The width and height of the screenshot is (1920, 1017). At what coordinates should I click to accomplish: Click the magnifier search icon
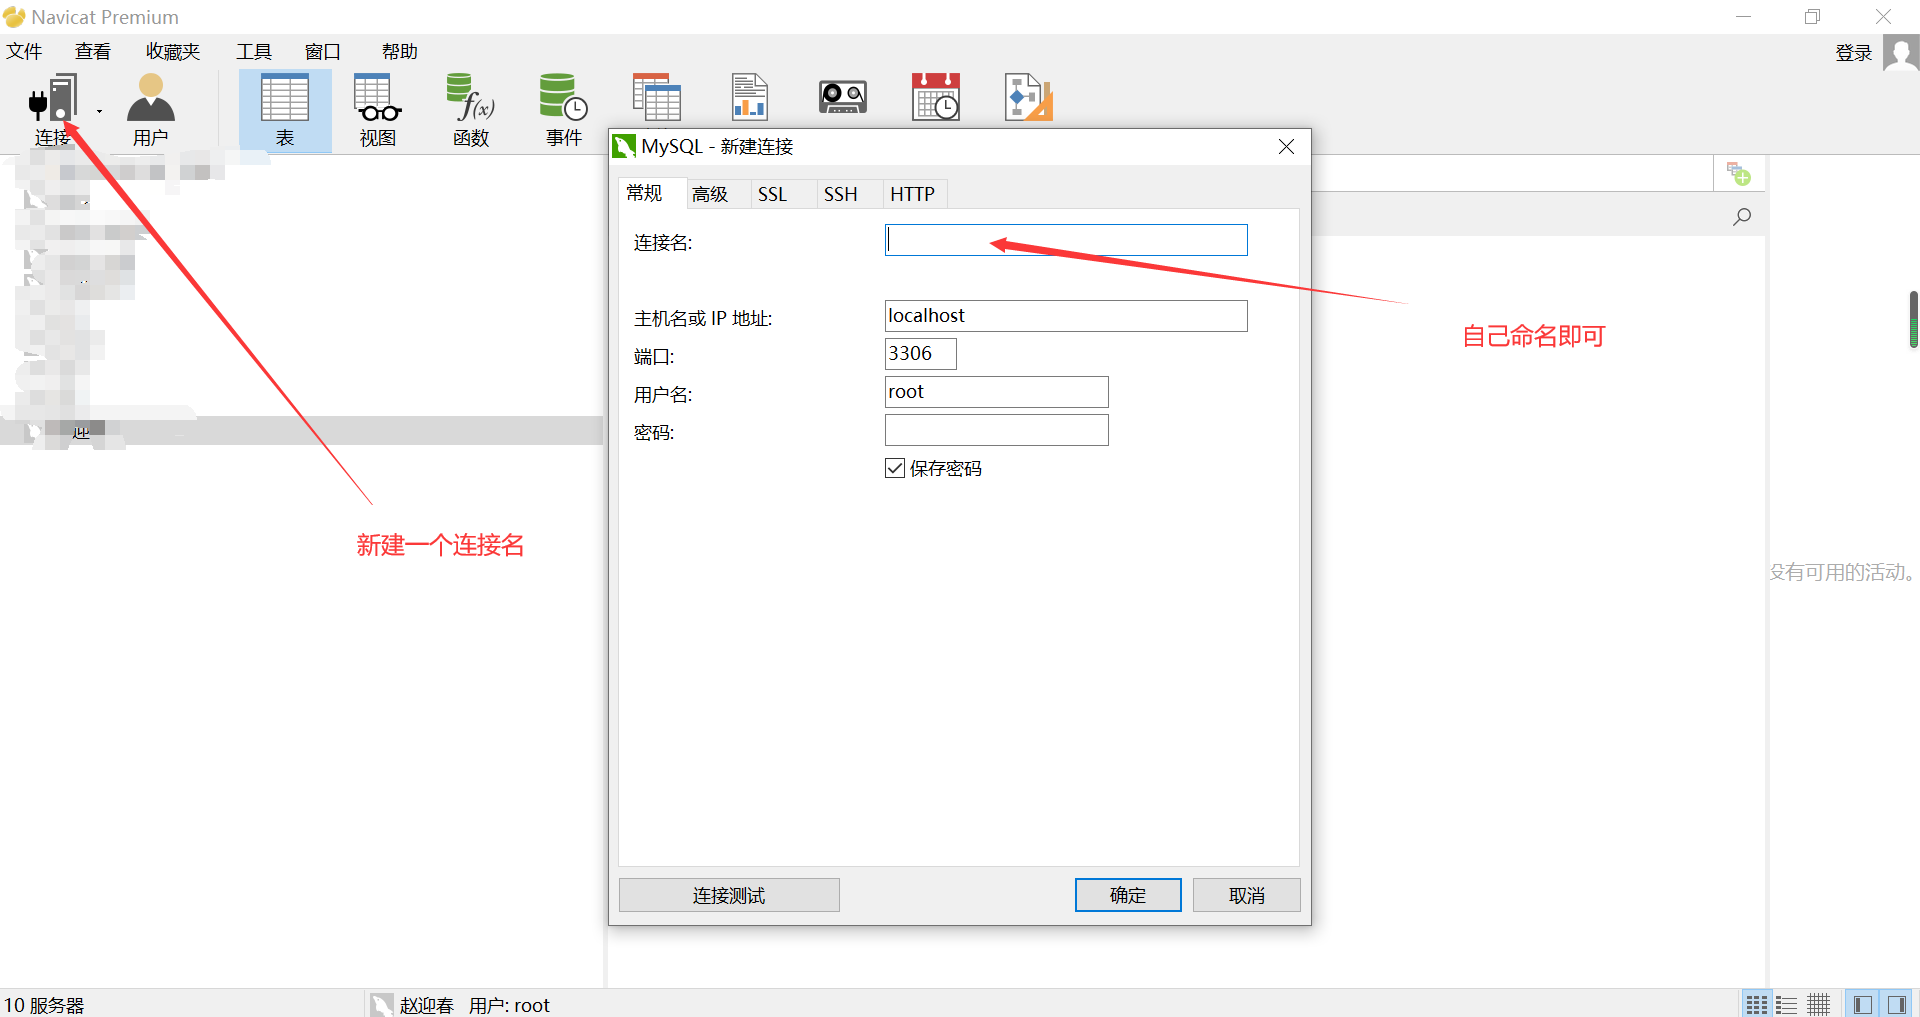1742,216
